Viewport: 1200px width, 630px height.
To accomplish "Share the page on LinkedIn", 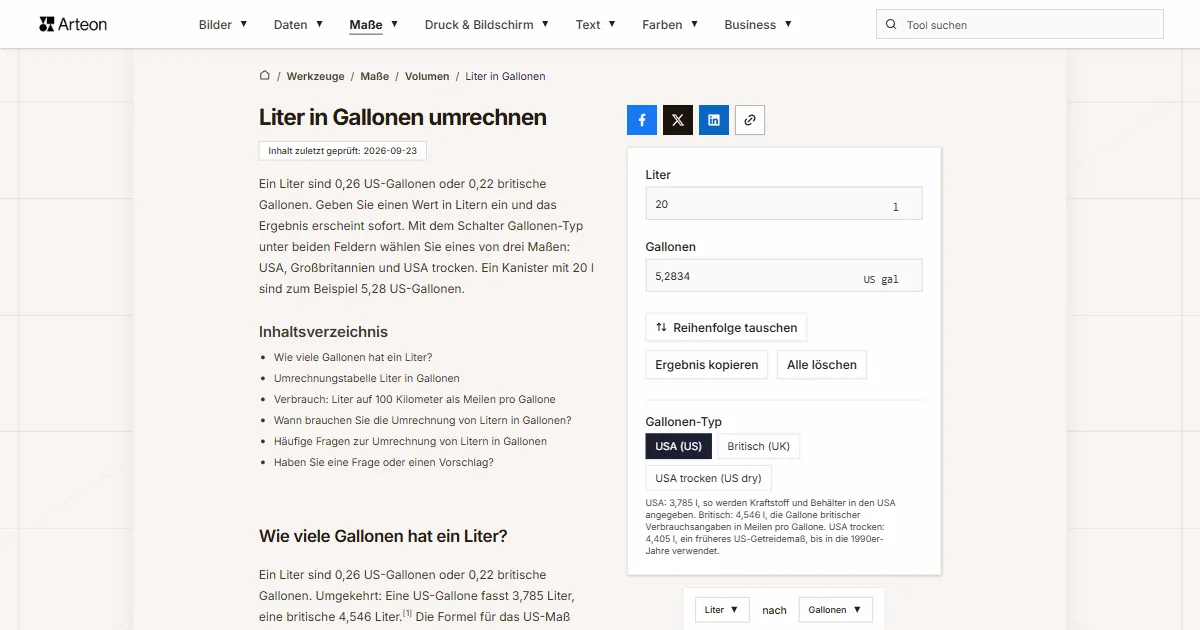I will (x=714, y=120).
